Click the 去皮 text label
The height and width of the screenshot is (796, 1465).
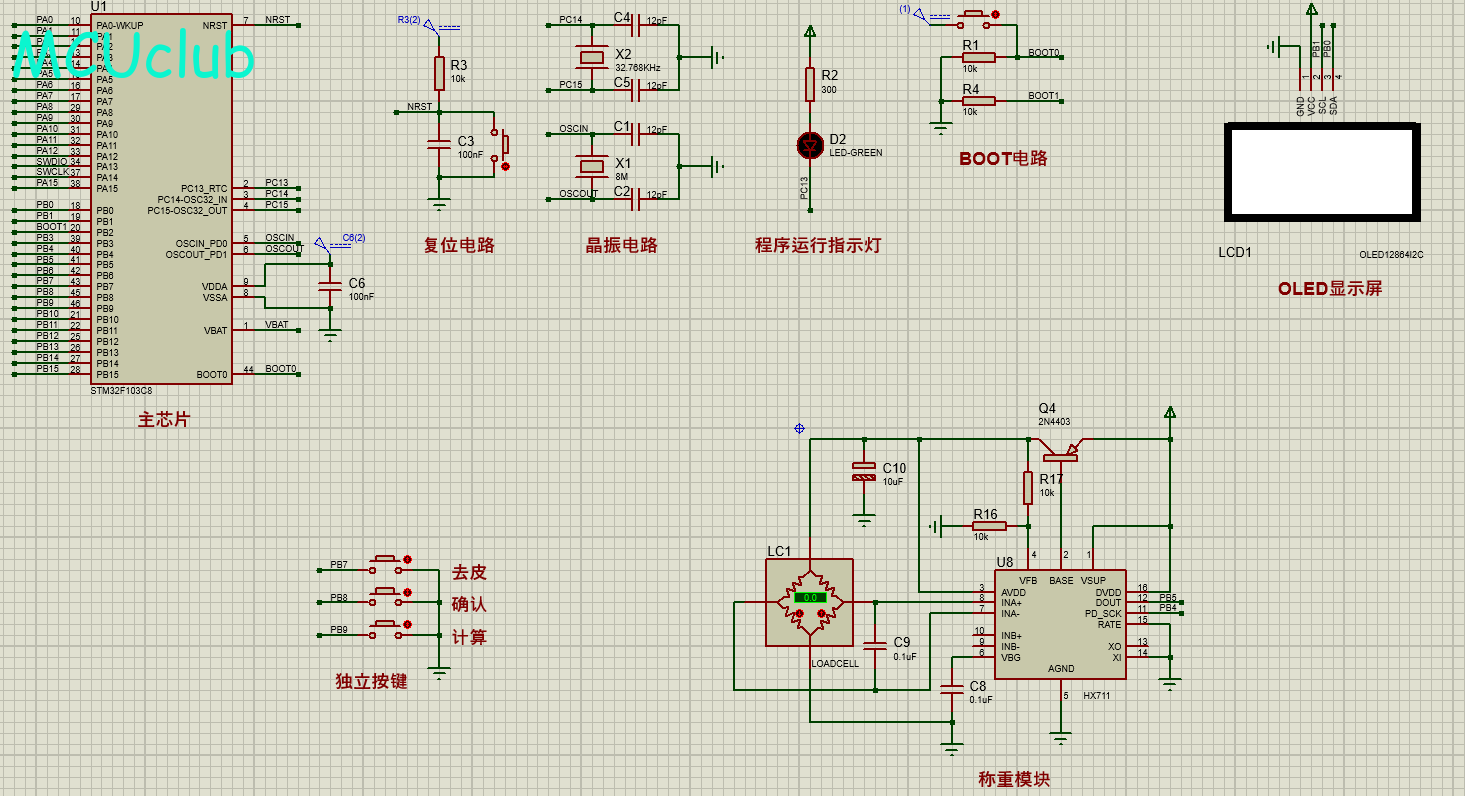[469, 572]
